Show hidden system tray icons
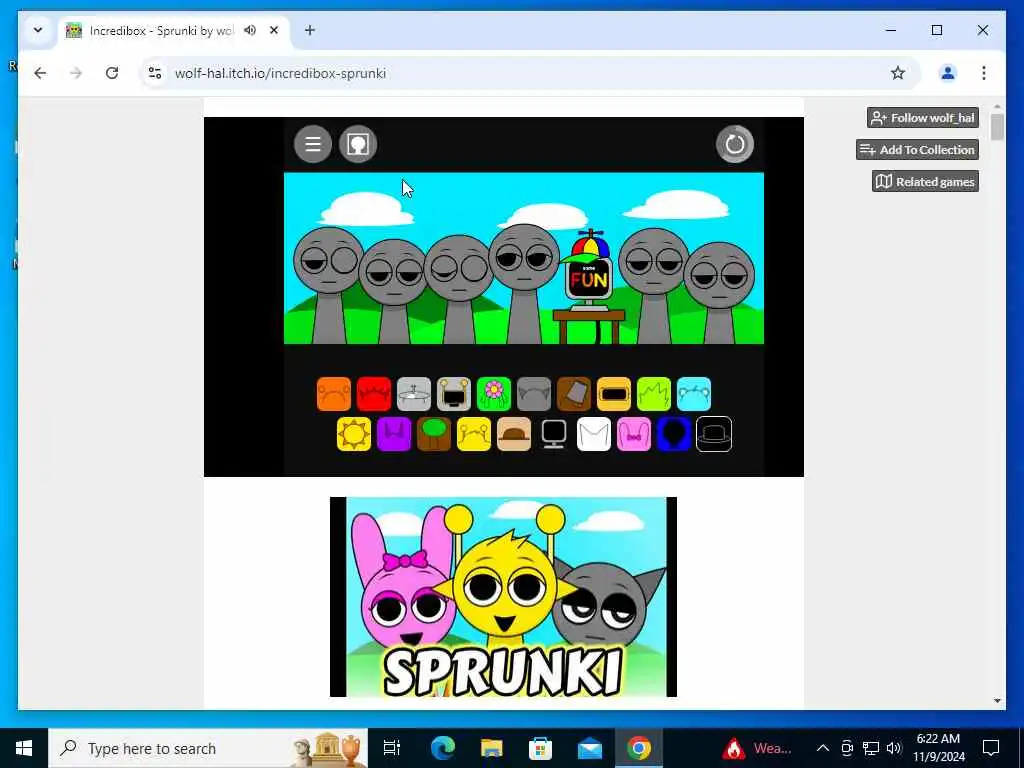 click(x=823, y=748)
